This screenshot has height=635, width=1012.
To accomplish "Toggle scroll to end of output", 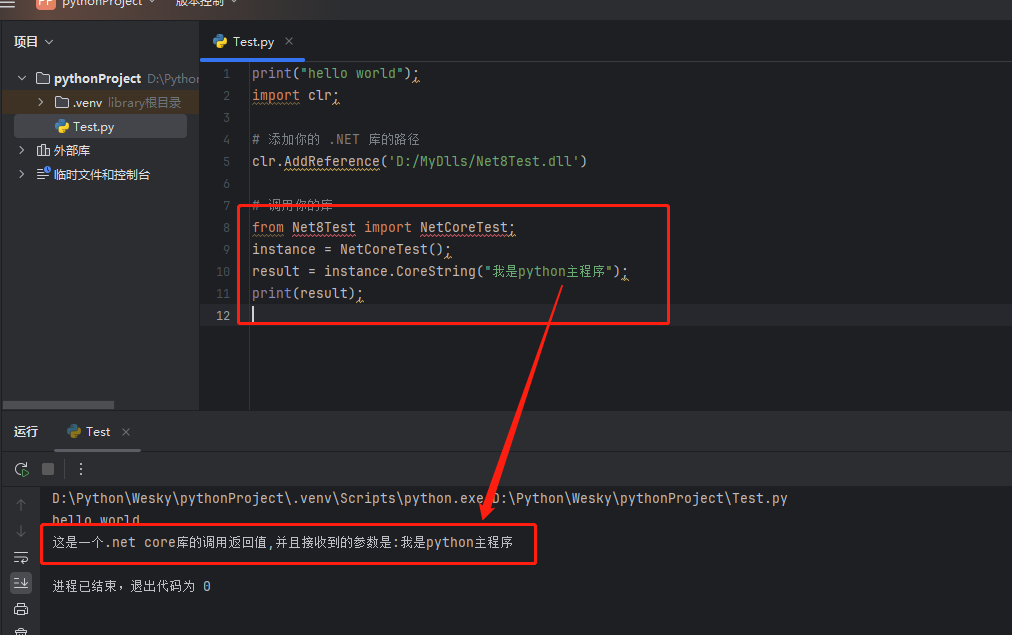I will [21, 583].
